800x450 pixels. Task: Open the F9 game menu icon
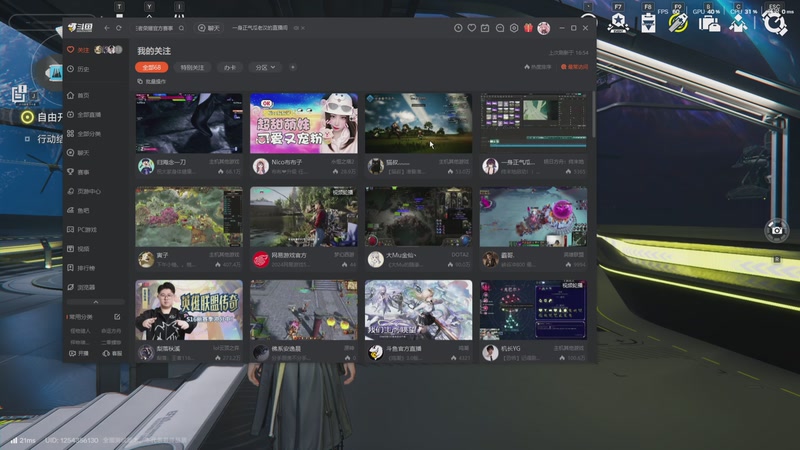click(678, 23)
